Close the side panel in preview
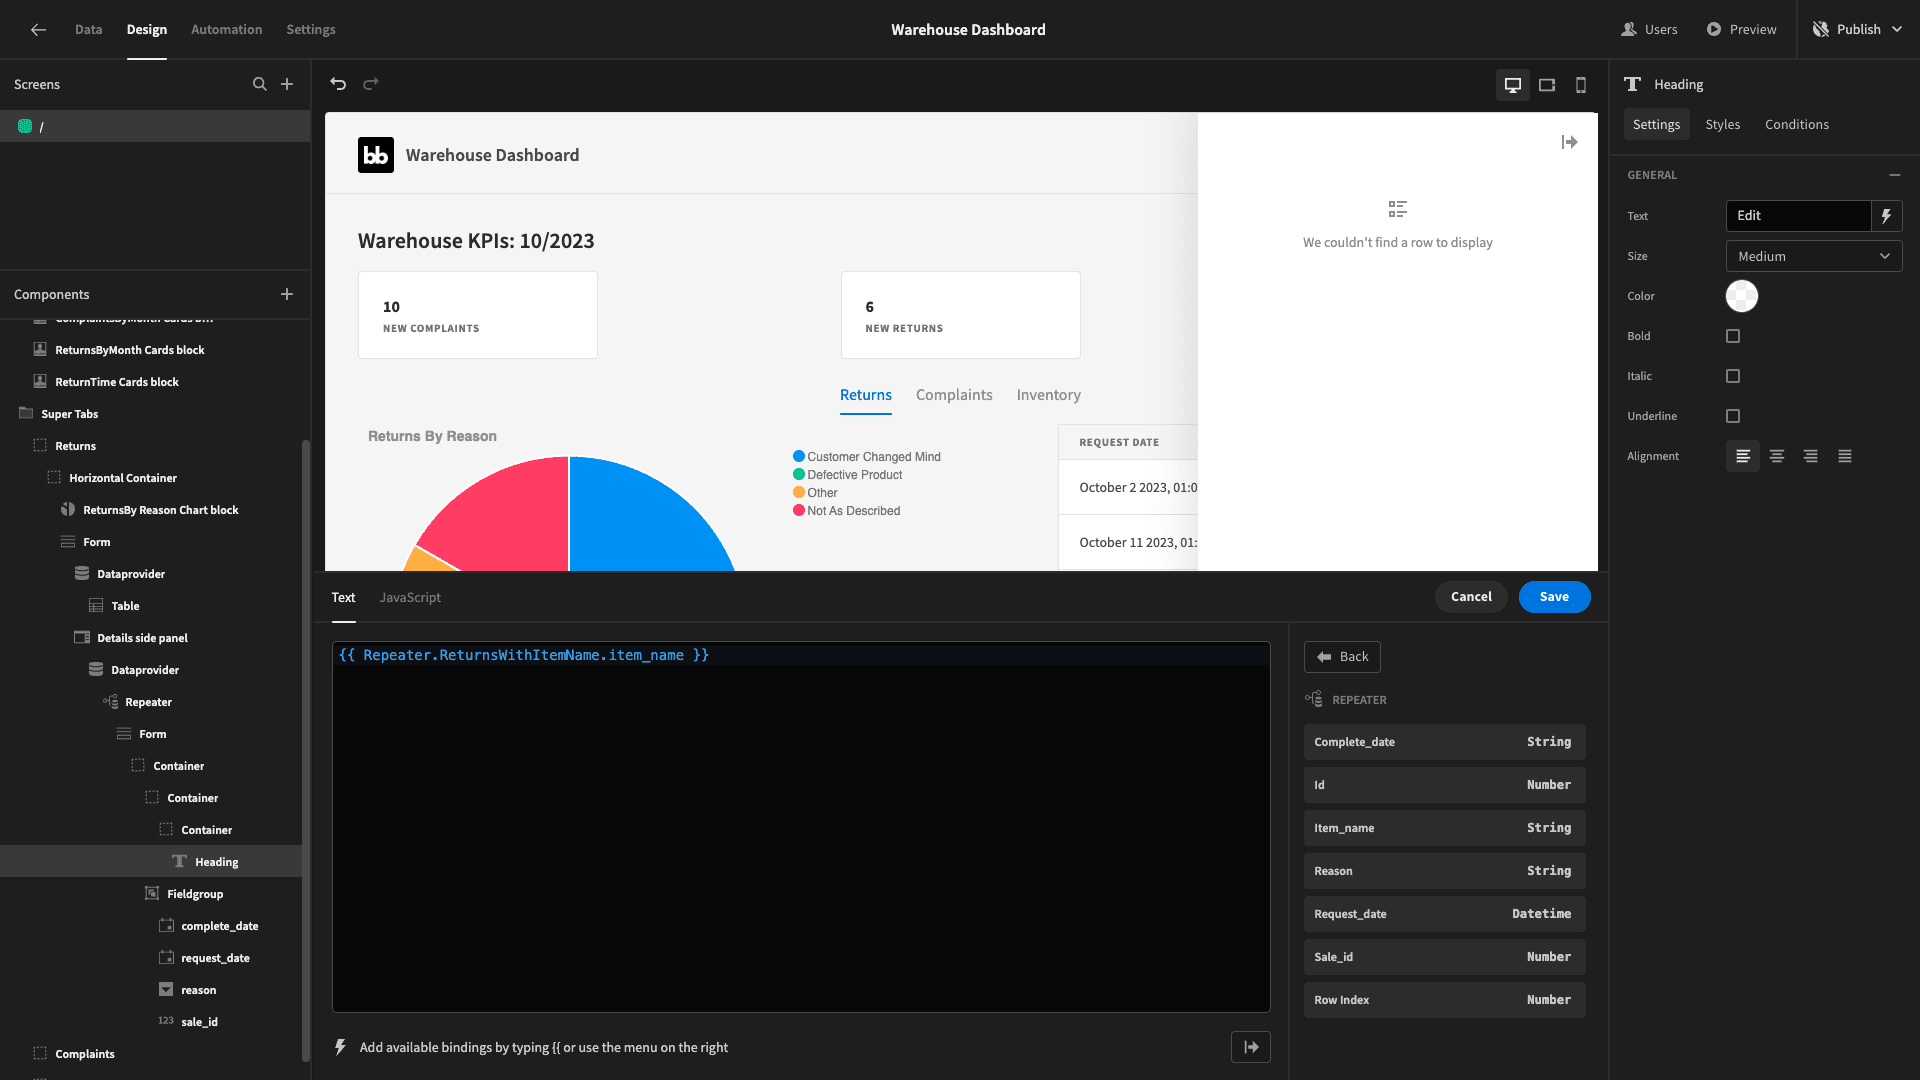 click(1569, 143)
